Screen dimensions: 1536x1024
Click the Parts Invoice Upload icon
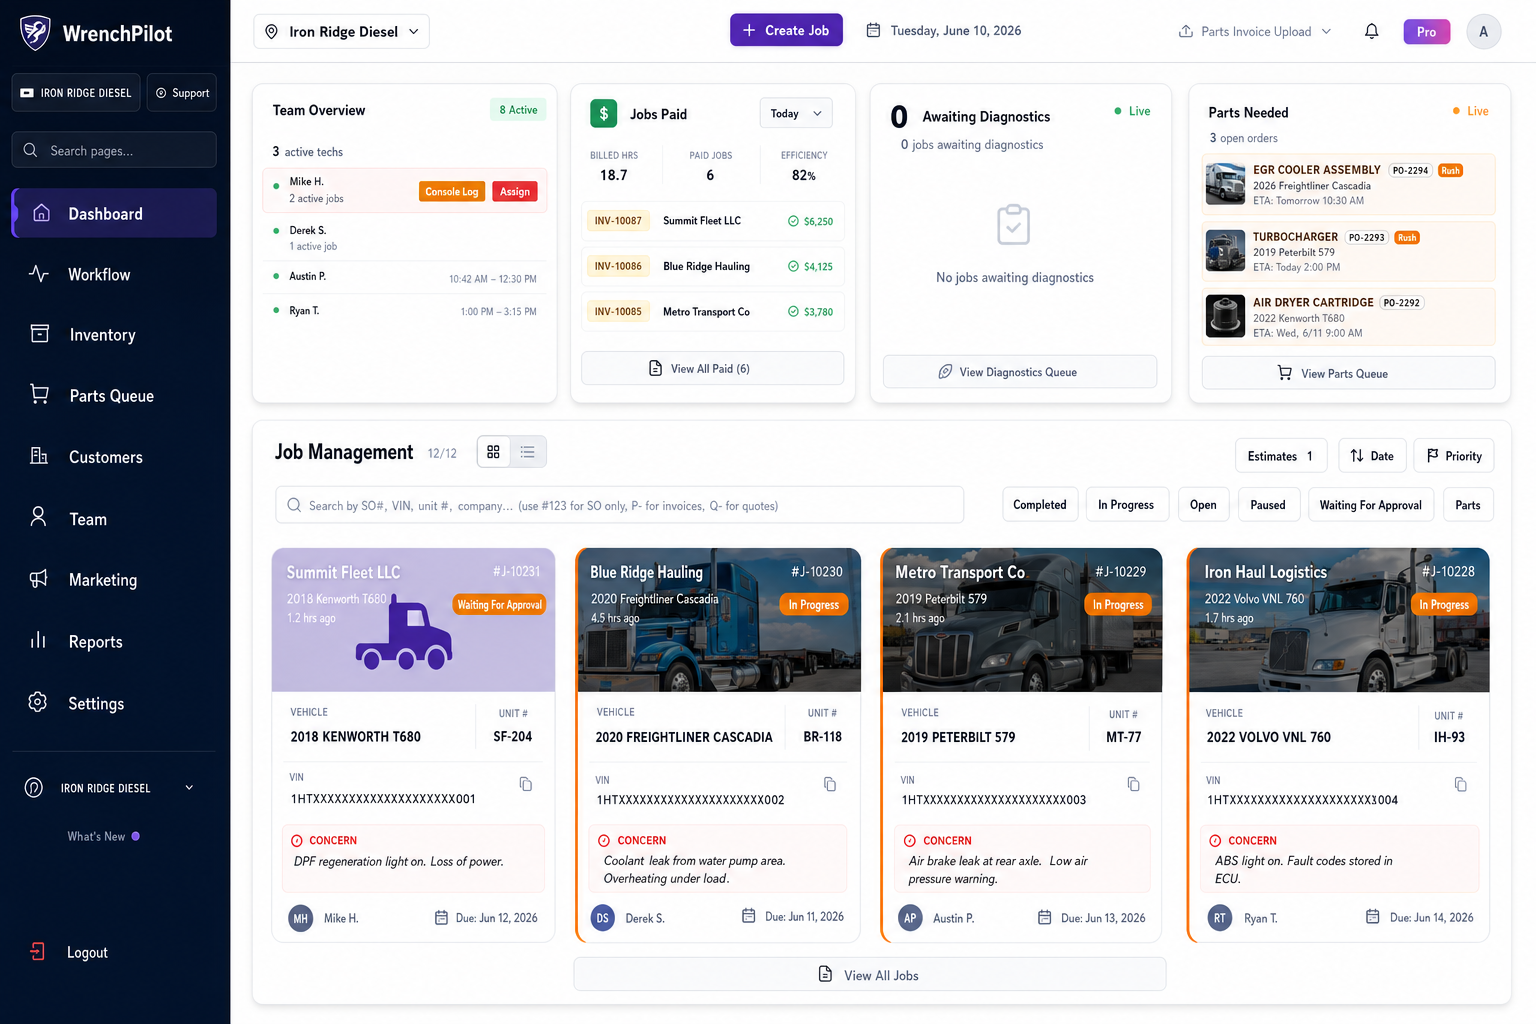1185,31
